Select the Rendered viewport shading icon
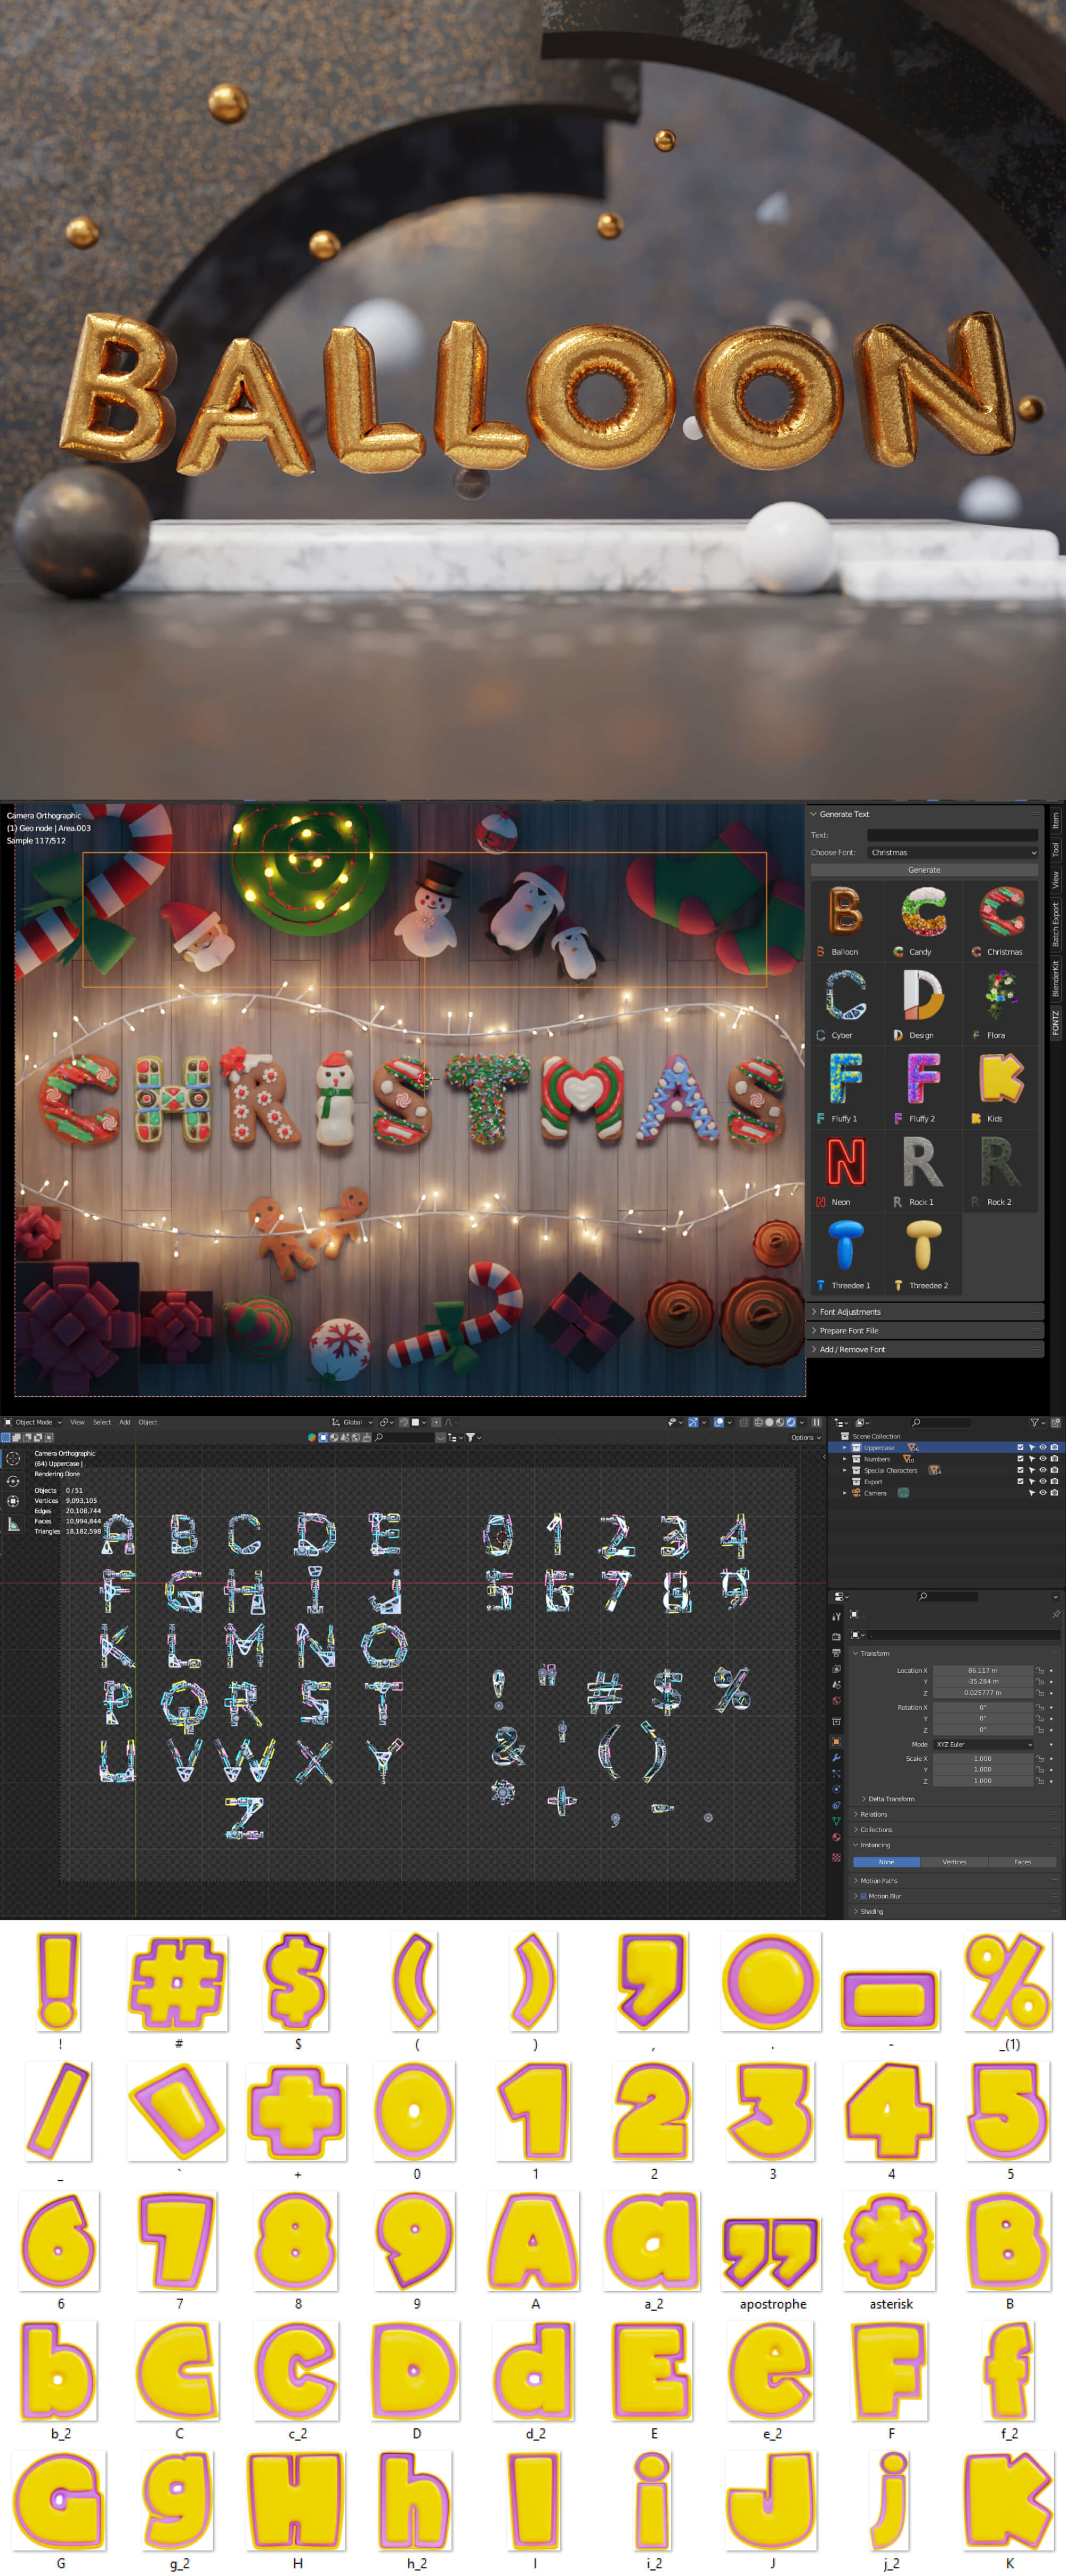Image resolution: width=1066 pixels, height=2576 pixels. pyautogui.click(x=791, y=1422)
